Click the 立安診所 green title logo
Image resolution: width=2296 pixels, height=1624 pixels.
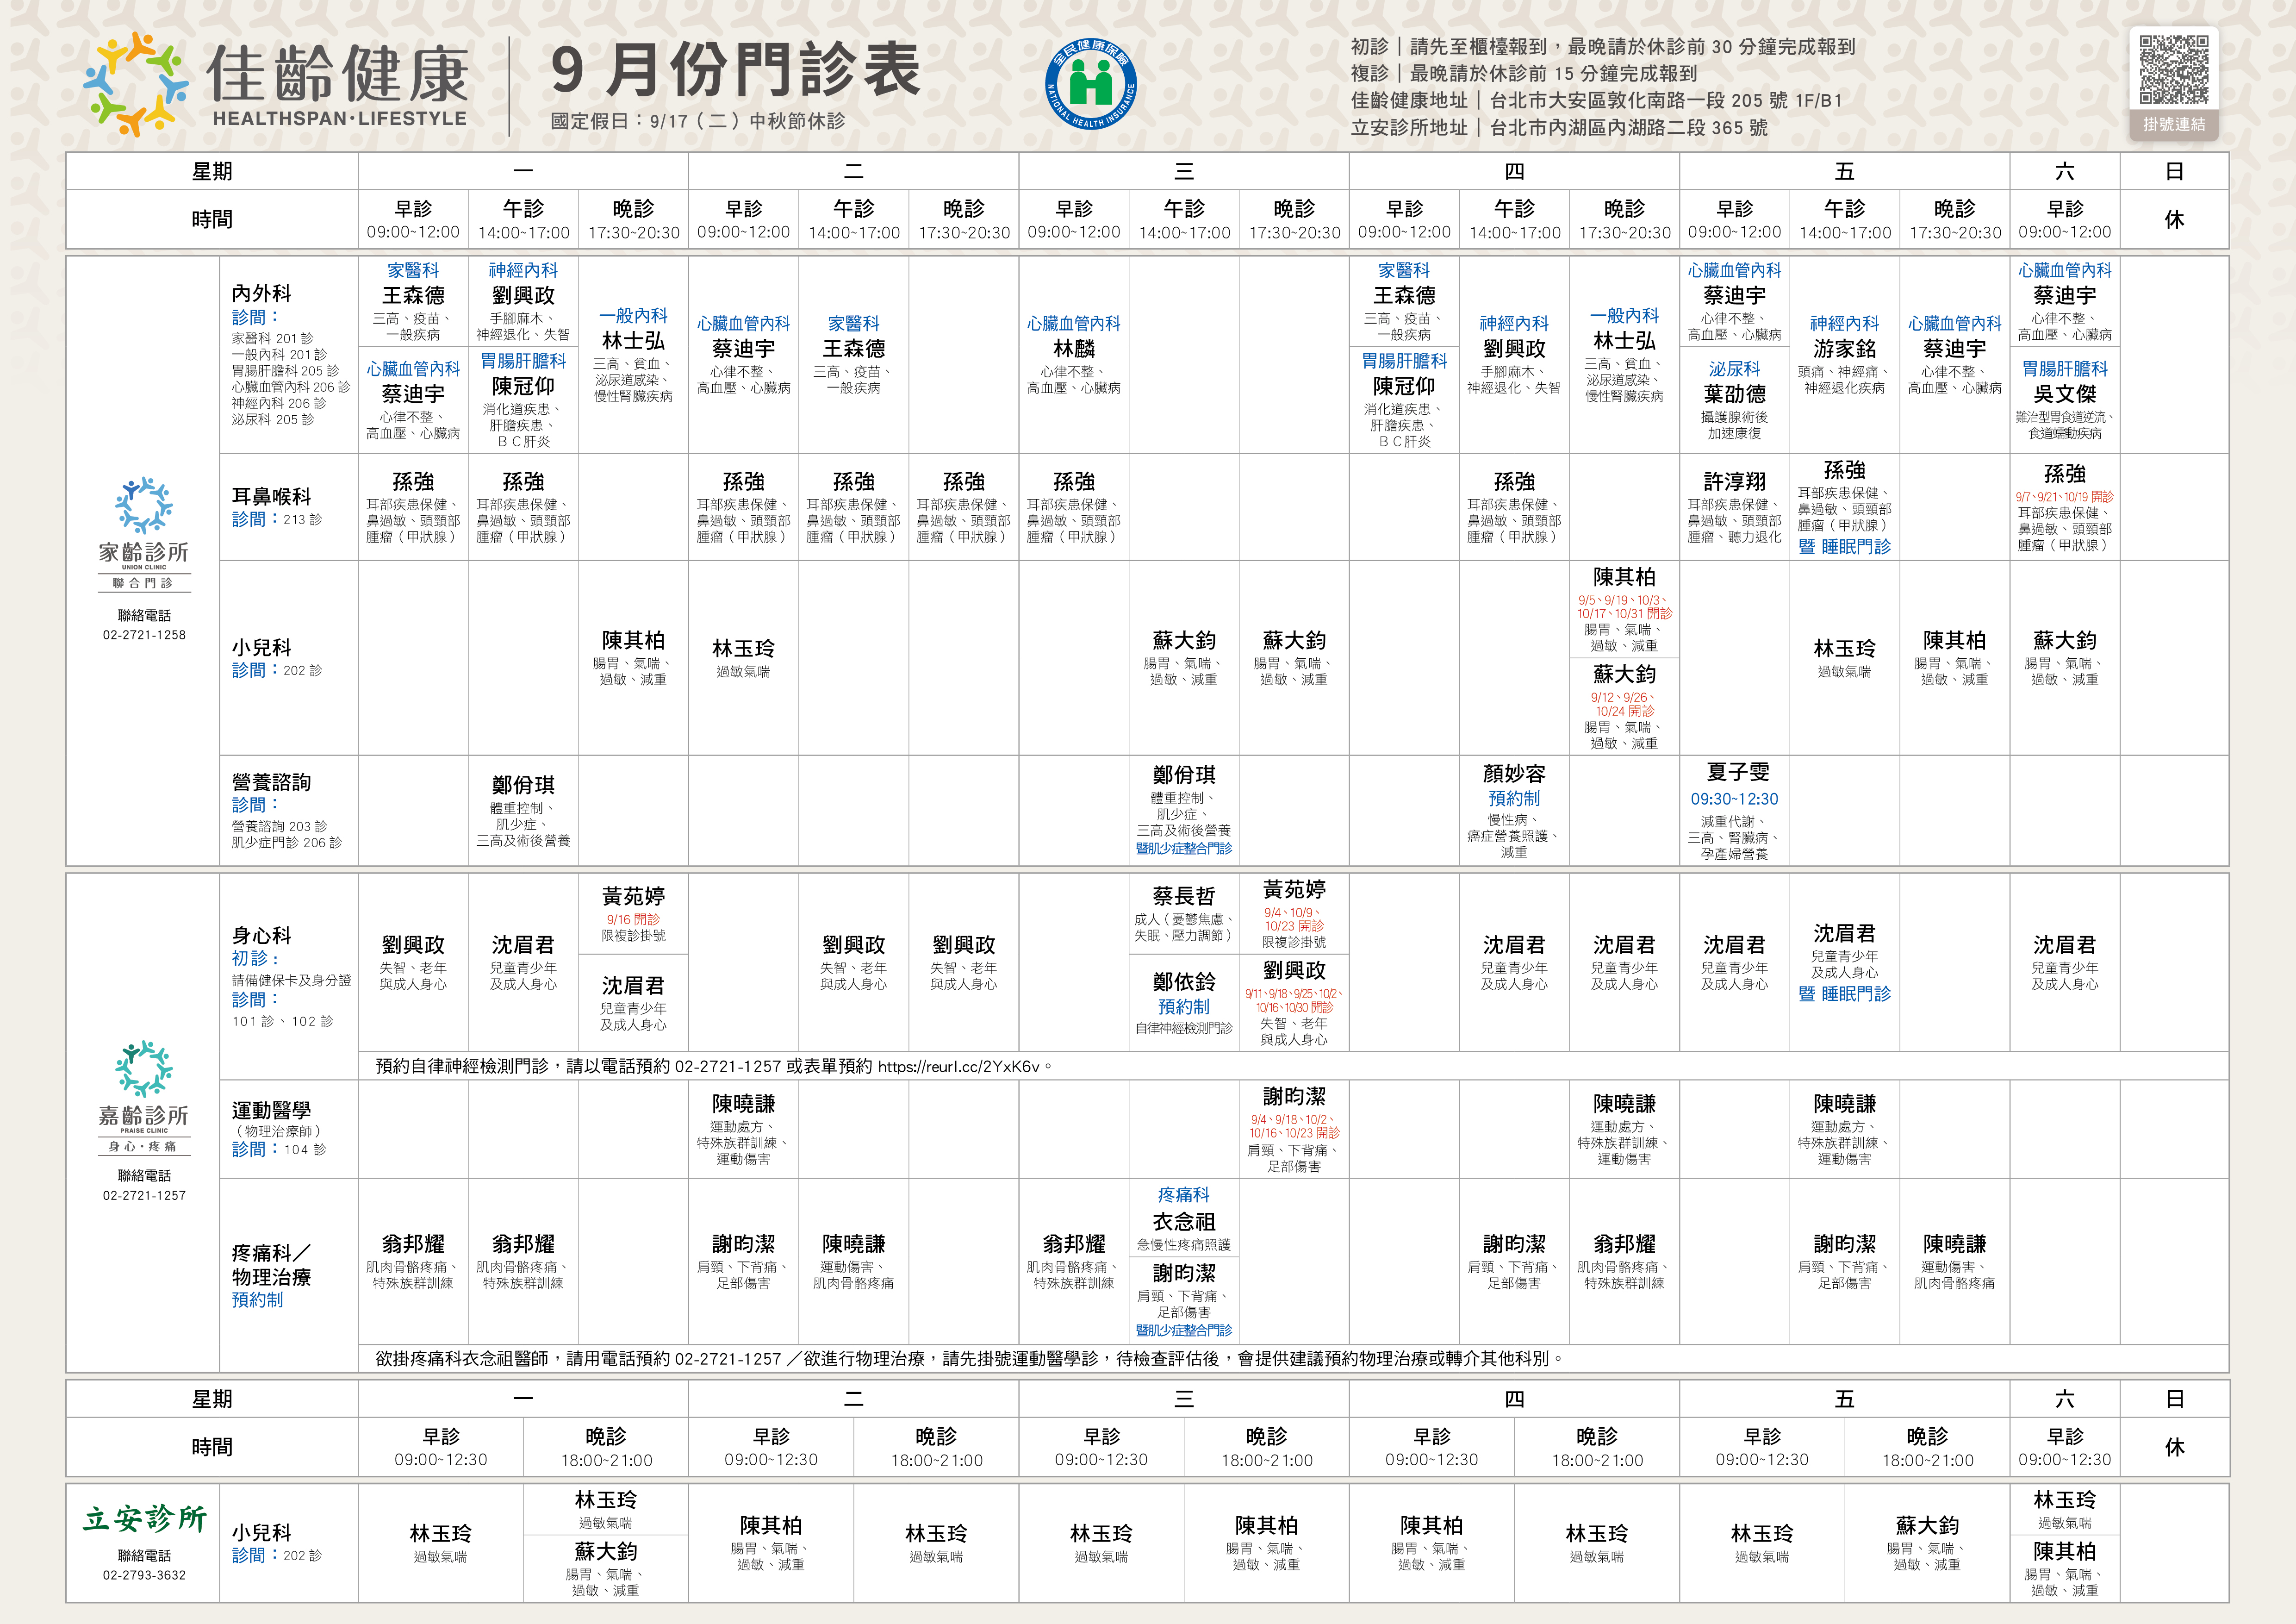[144, 1518]
